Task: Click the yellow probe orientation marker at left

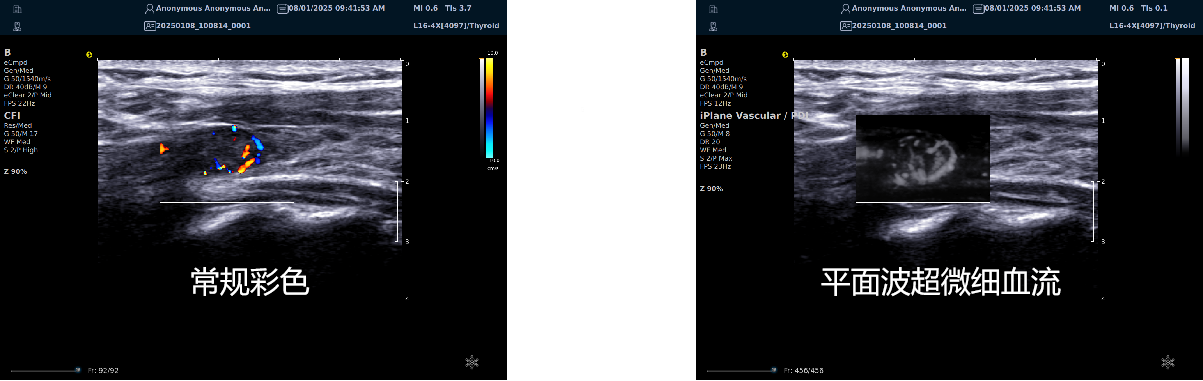Action: 90,55
